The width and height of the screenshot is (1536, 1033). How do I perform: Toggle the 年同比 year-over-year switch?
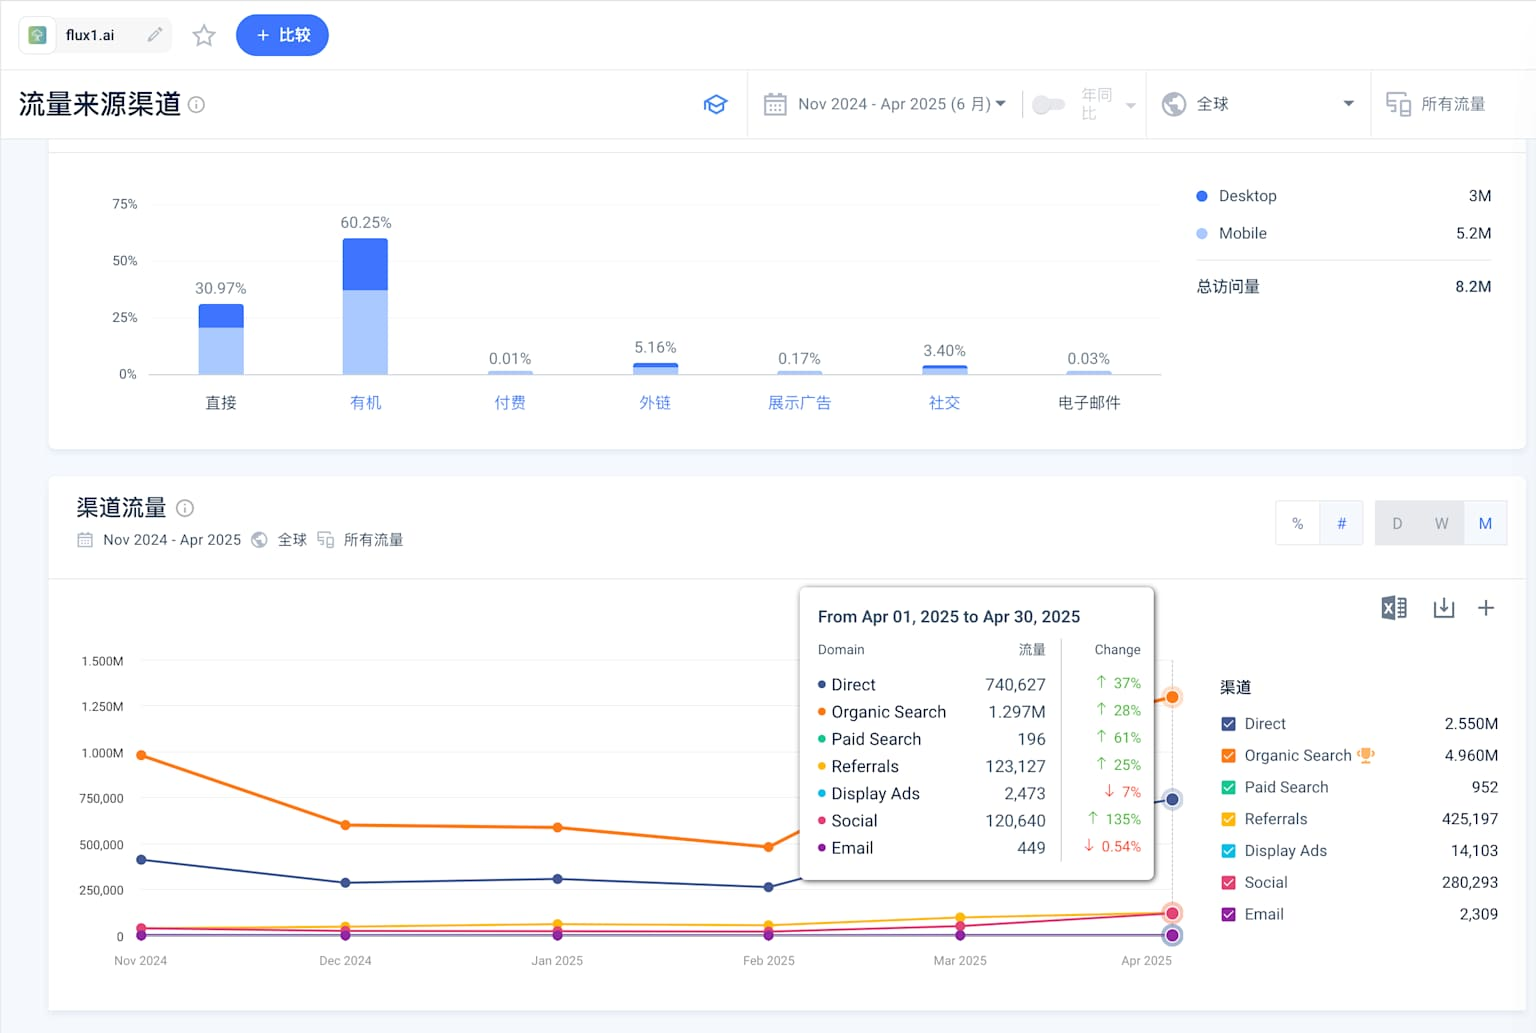1048,104
